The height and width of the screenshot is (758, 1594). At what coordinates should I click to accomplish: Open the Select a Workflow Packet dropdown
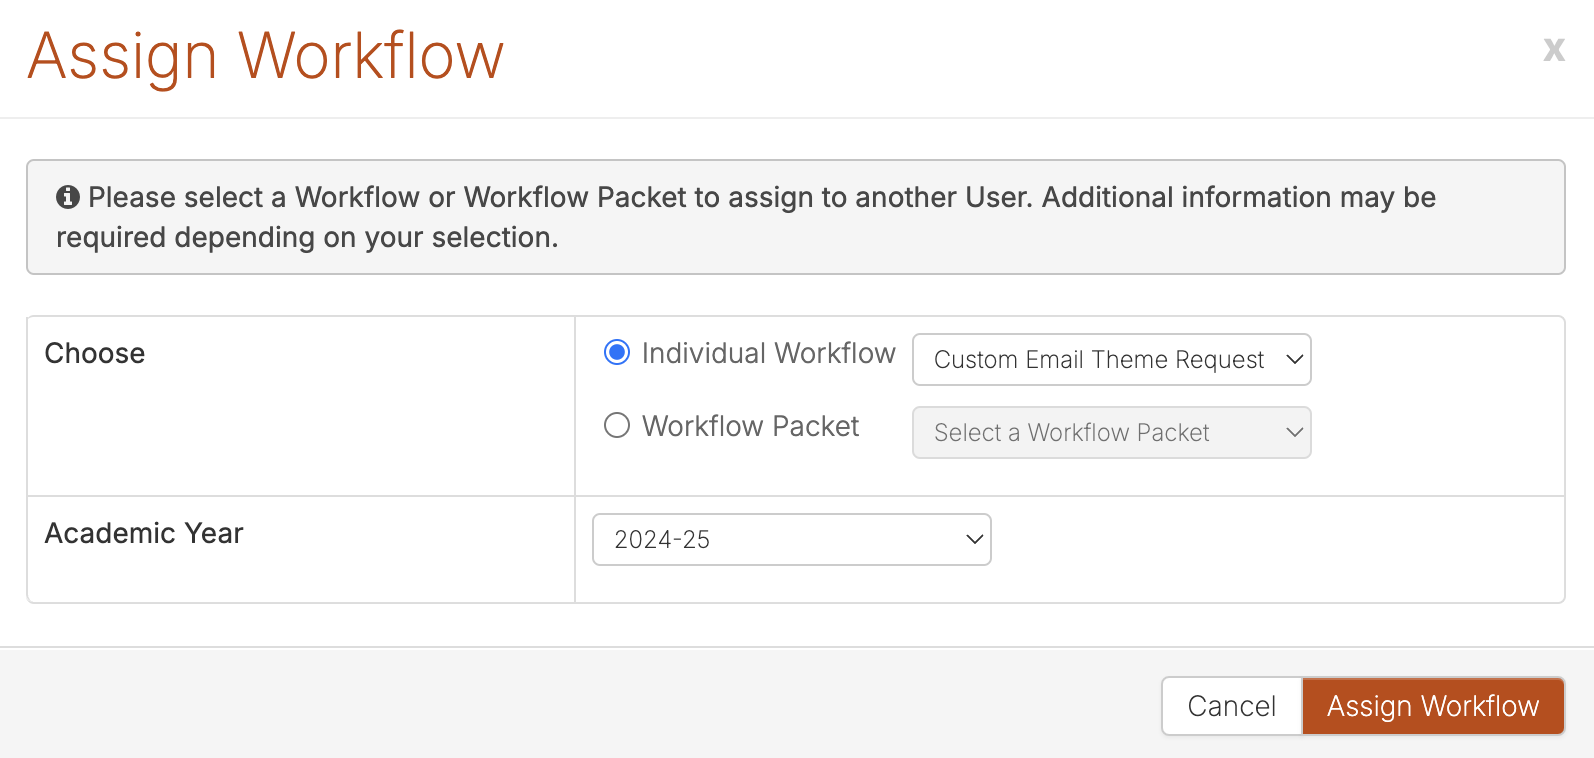[1110, 433]
